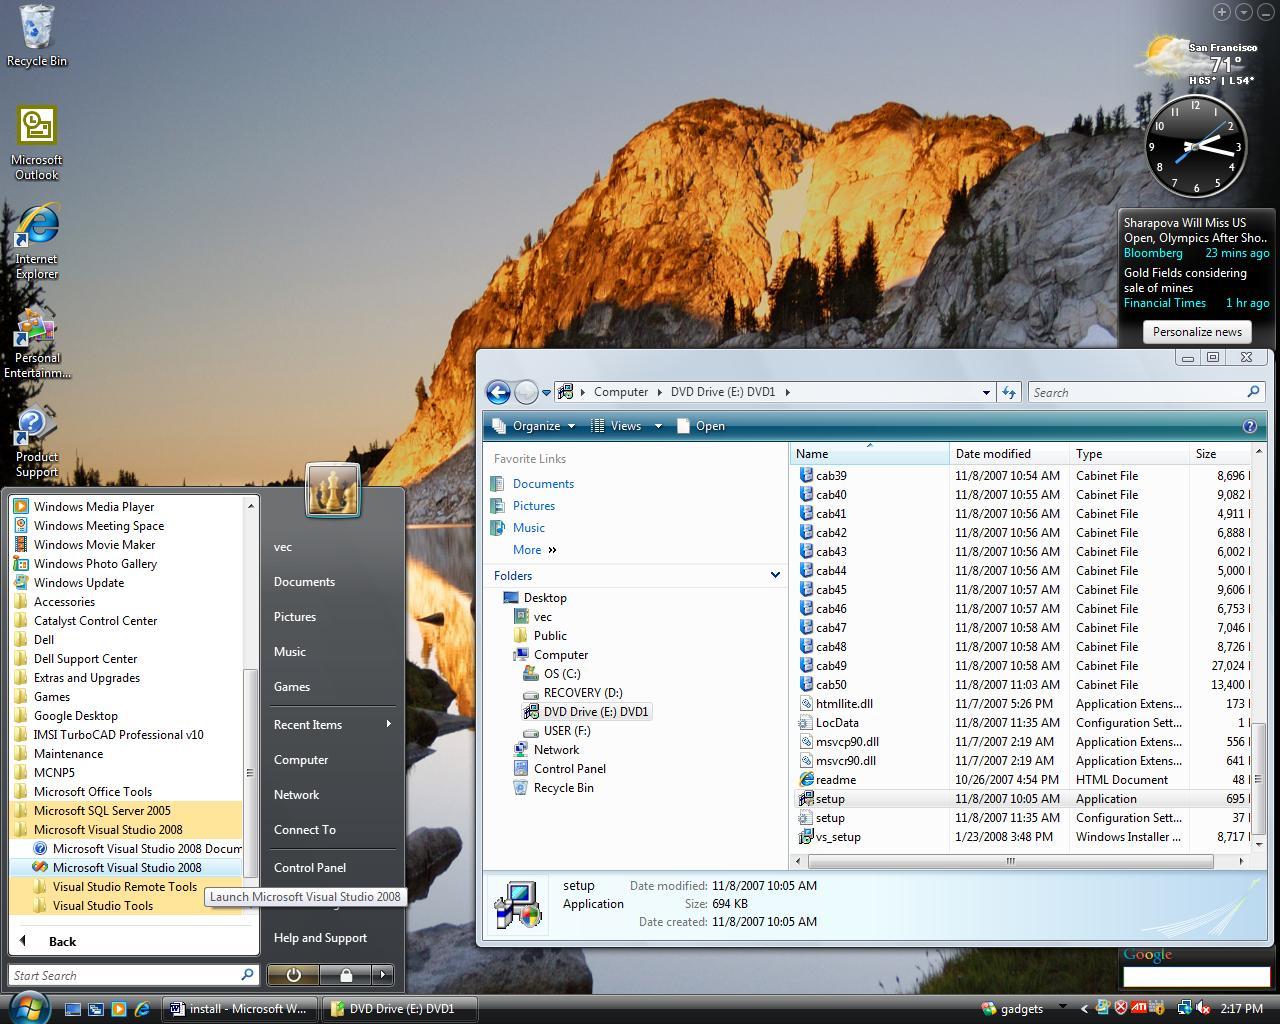
Task: Select DVD Drive (E:) DVD1 in folder tree
Action: tap(595, 711)
